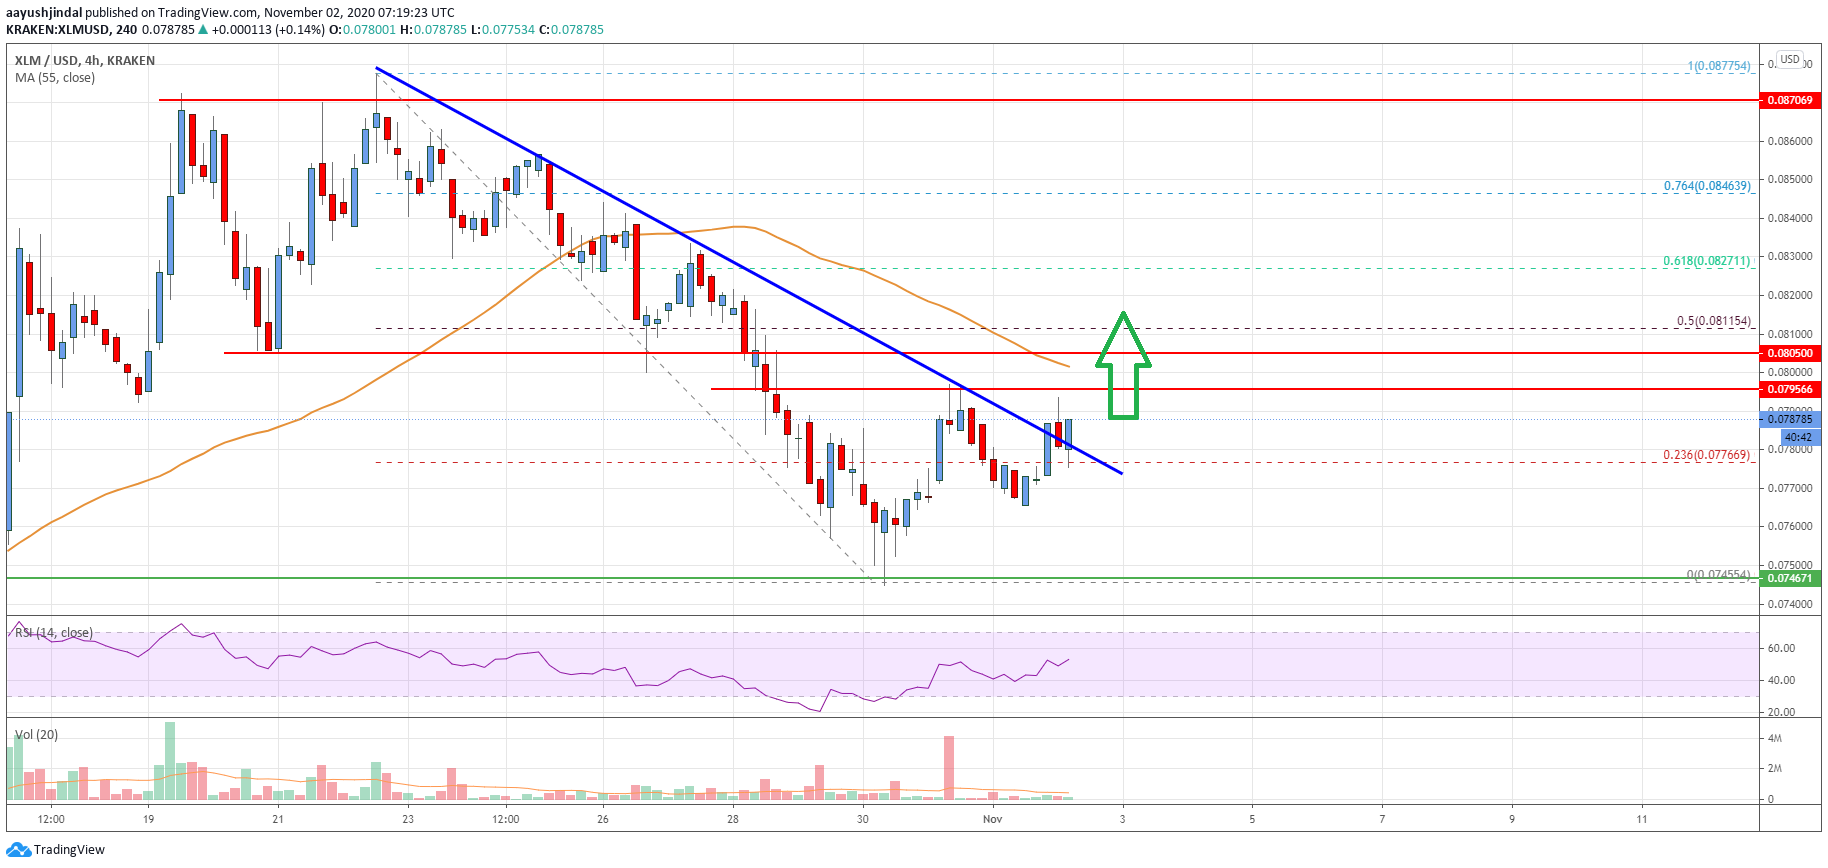This screenshot has width=1828, height=868.
Task: Click the 4M volume scale value
Action: pyautogui.click(x=1775, y=738)
